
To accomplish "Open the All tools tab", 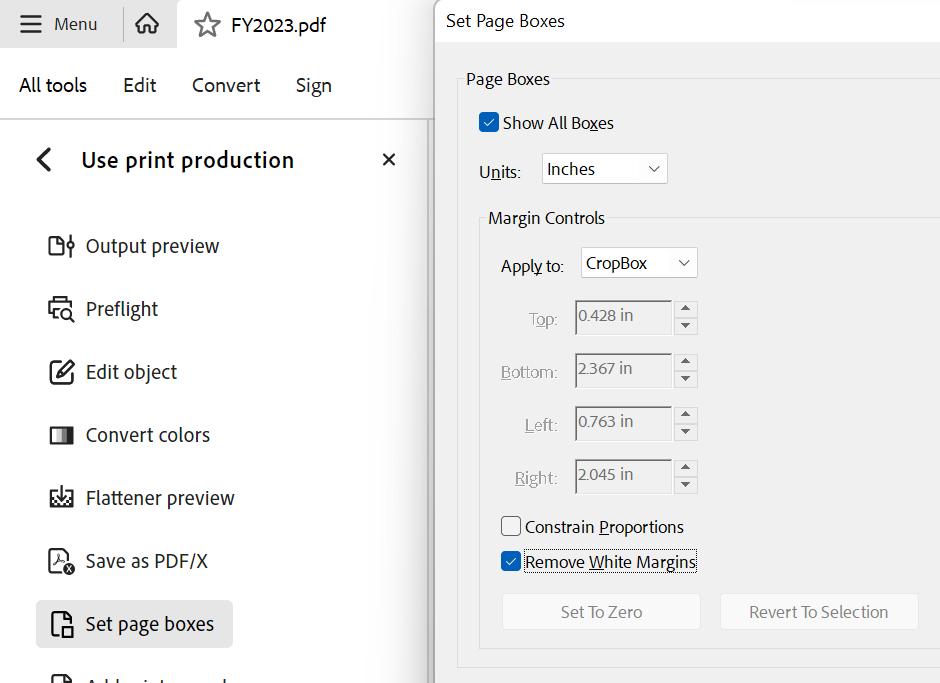I will [53, 86].
